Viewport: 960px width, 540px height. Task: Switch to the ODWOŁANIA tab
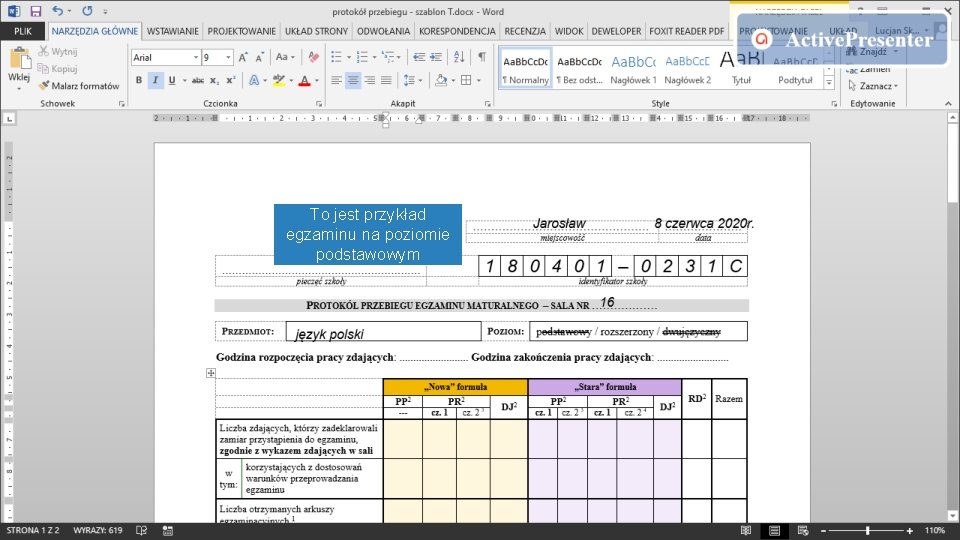383,31
